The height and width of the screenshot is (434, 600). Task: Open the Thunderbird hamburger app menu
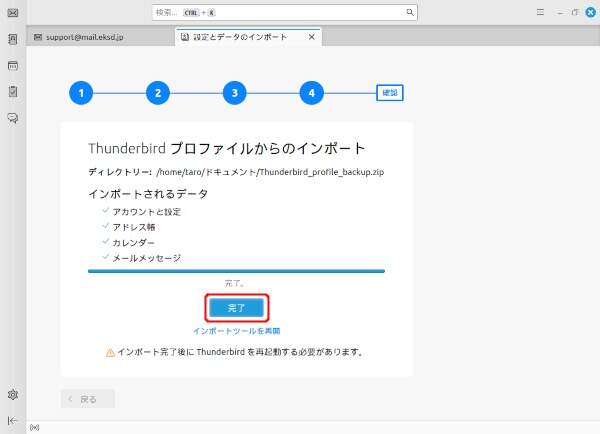[x=540, y=12]
